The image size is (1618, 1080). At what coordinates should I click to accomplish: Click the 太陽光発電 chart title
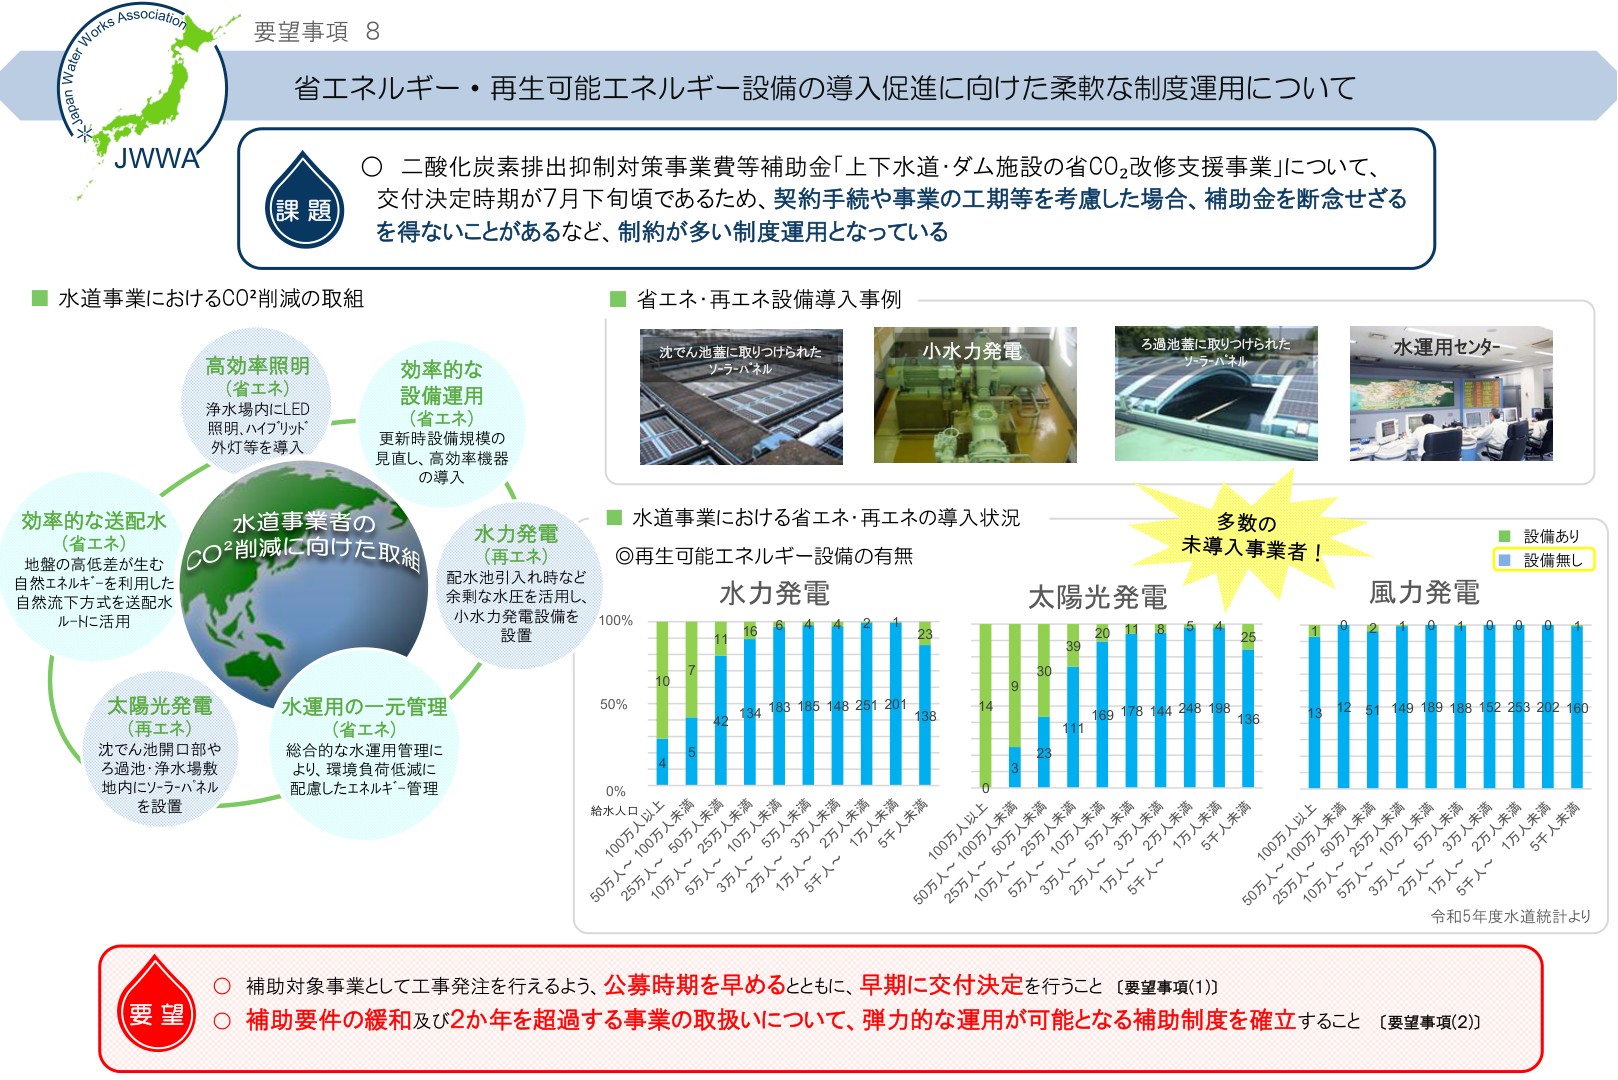pyautogui.click(x=1097, y=598)
